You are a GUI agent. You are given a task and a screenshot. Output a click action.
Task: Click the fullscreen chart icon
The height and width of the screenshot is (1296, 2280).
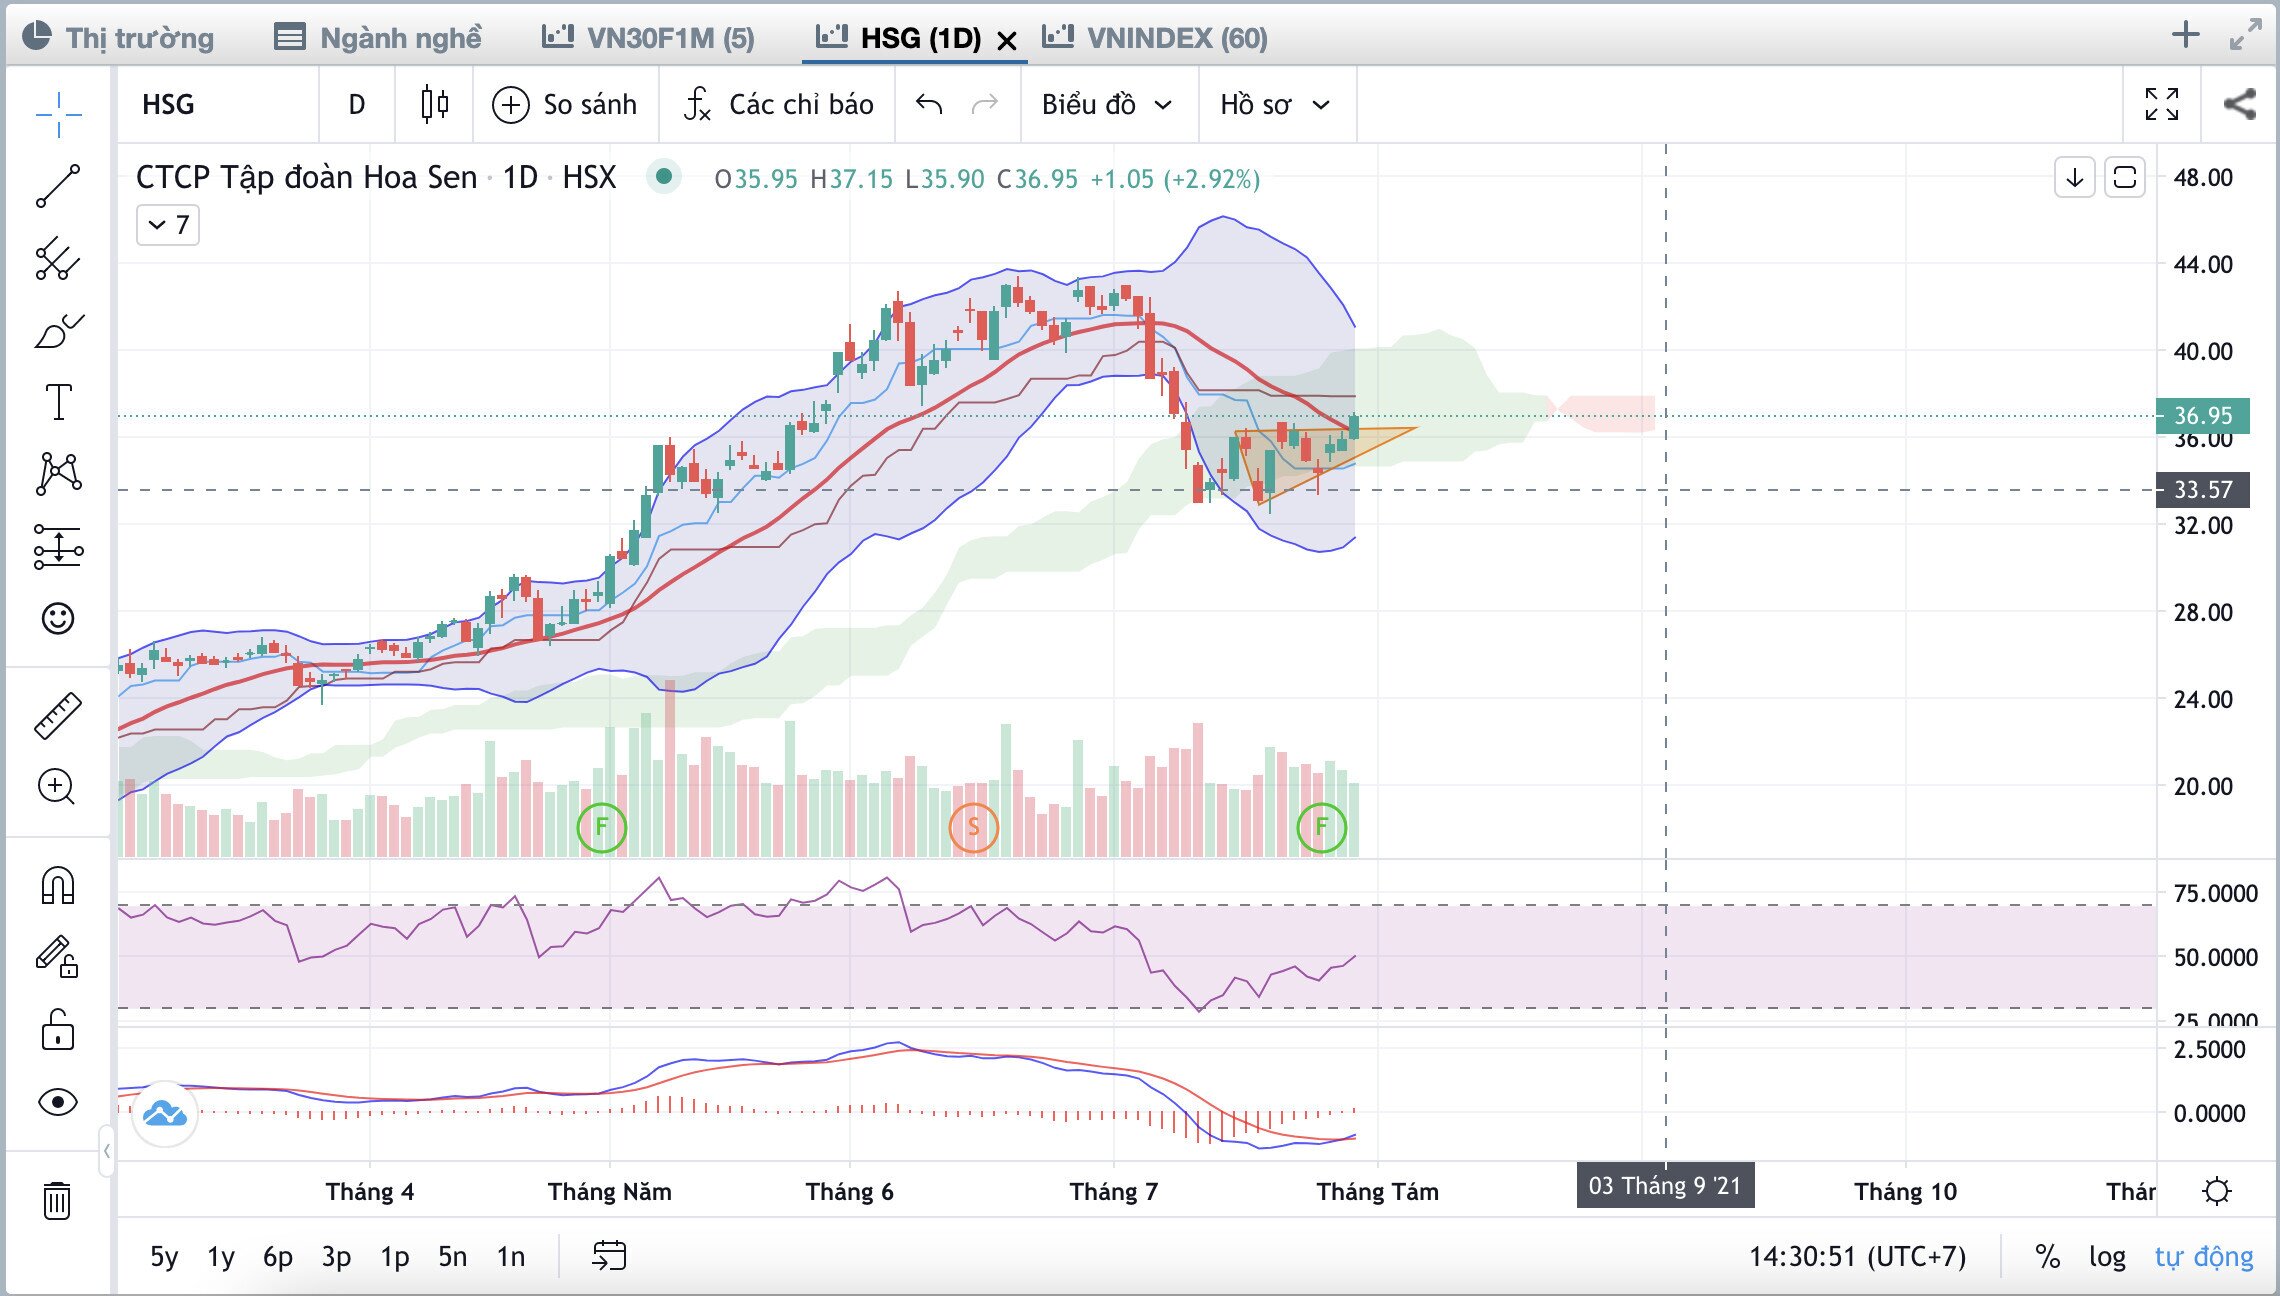pyautogui.click(x=2162, y=104)
